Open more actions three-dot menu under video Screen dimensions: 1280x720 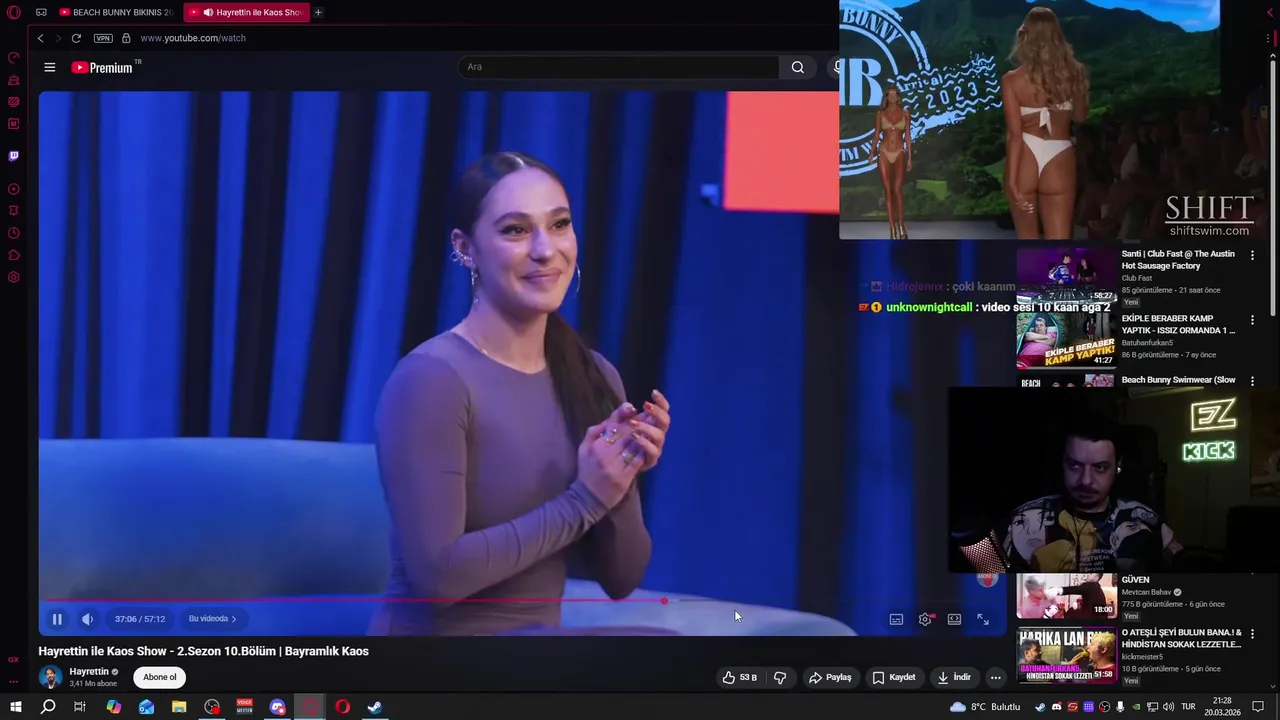click(x=995, y=677)
